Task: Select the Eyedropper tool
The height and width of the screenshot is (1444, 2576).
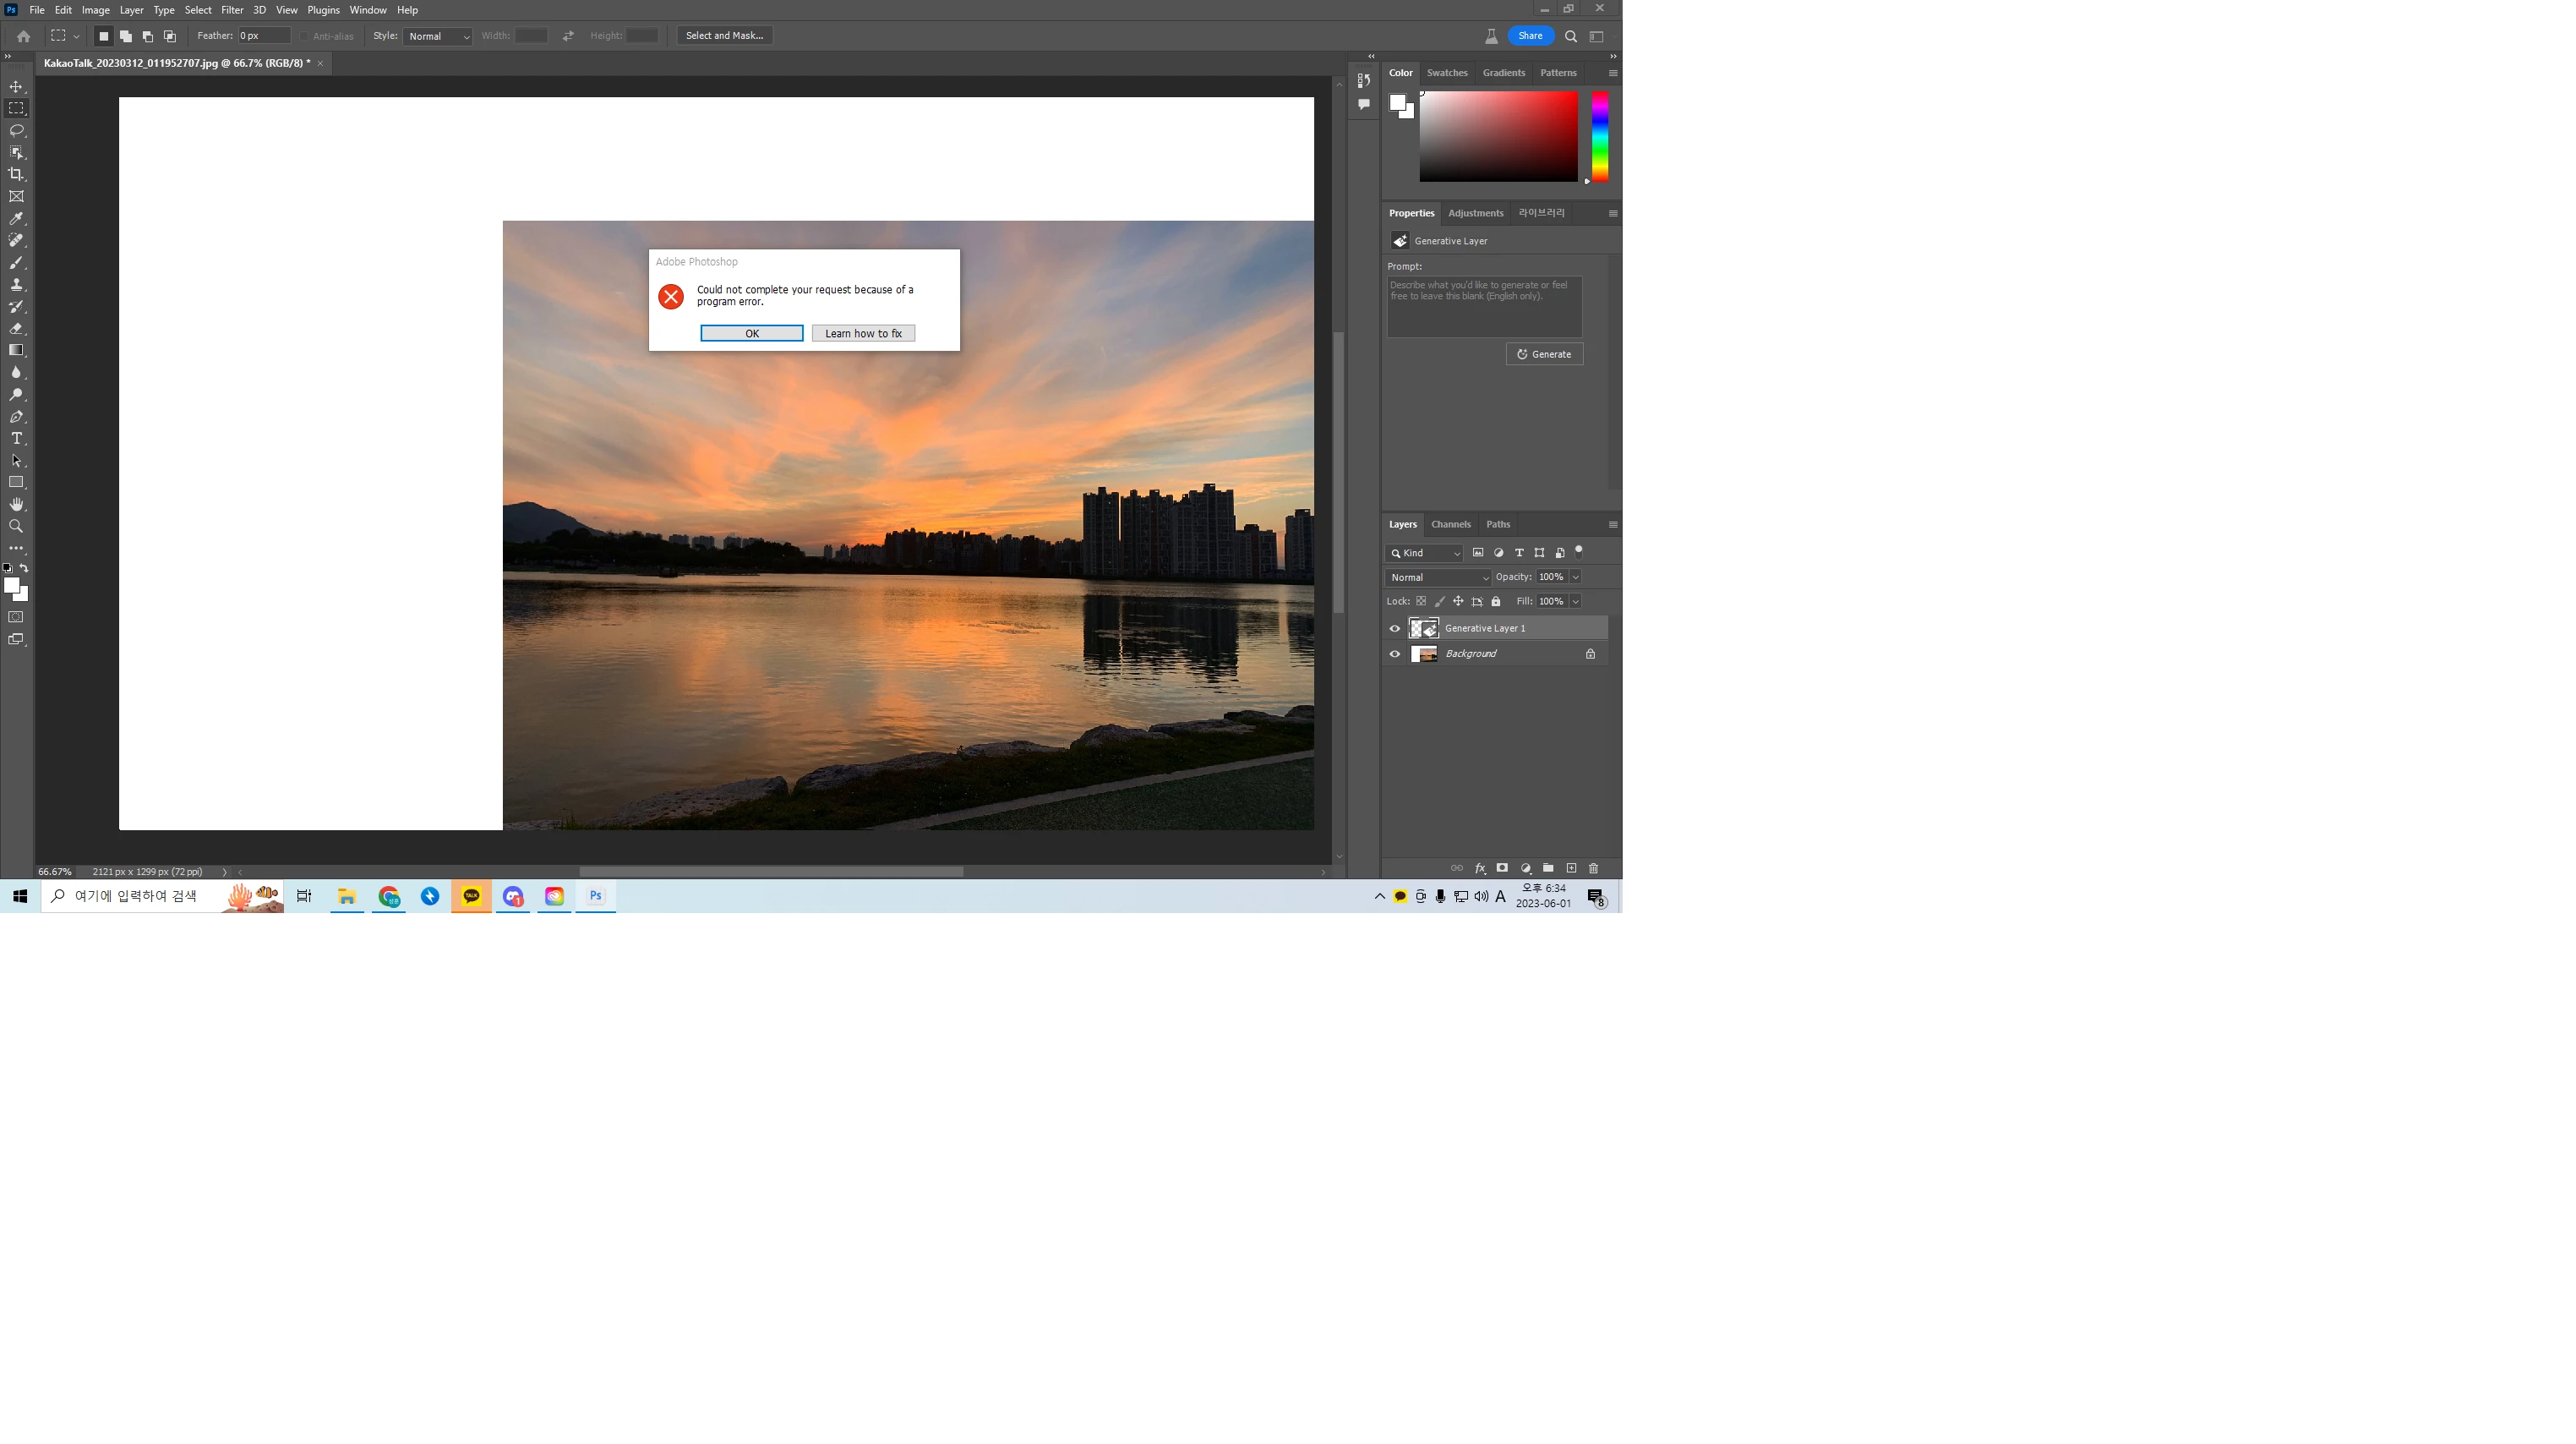Action: pyautogui.click(x=16, y=219)
